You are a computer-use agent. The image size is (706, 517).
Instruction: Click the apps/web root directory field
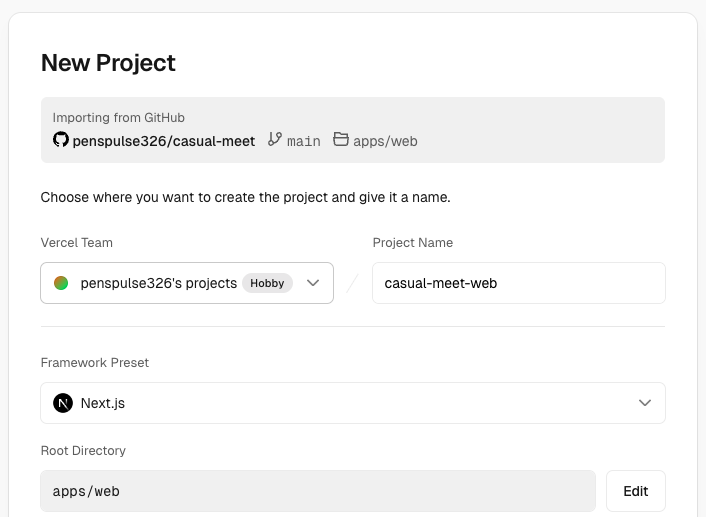[318, 491]
